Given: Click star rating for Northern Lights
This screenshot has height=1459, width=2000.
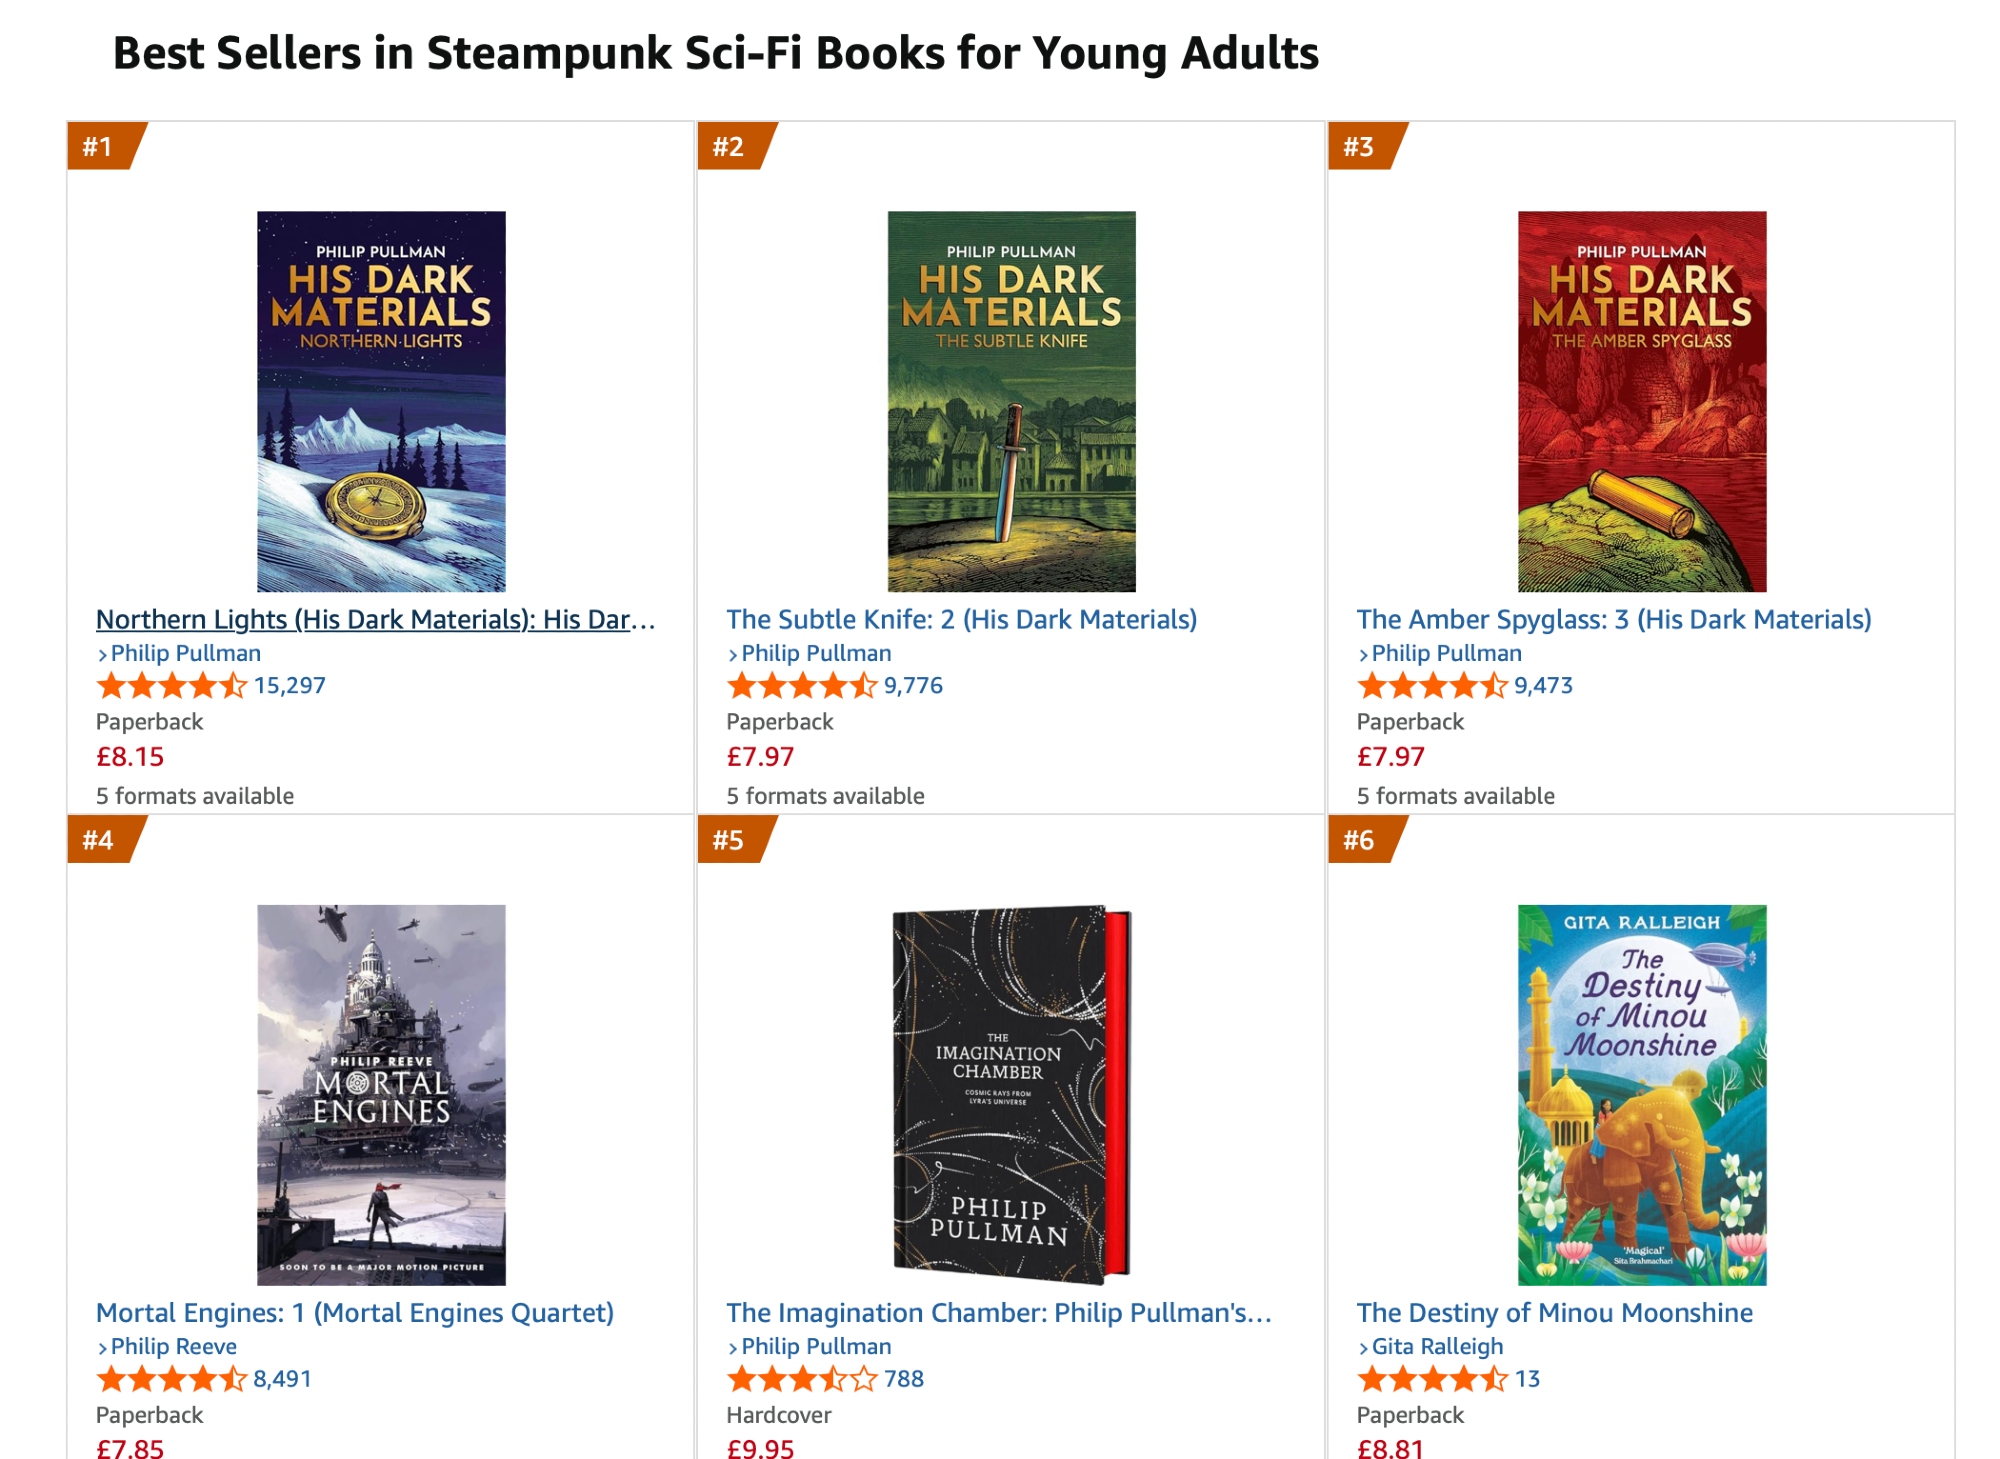Looking at the screenshot, I should [x=171, y=686].
